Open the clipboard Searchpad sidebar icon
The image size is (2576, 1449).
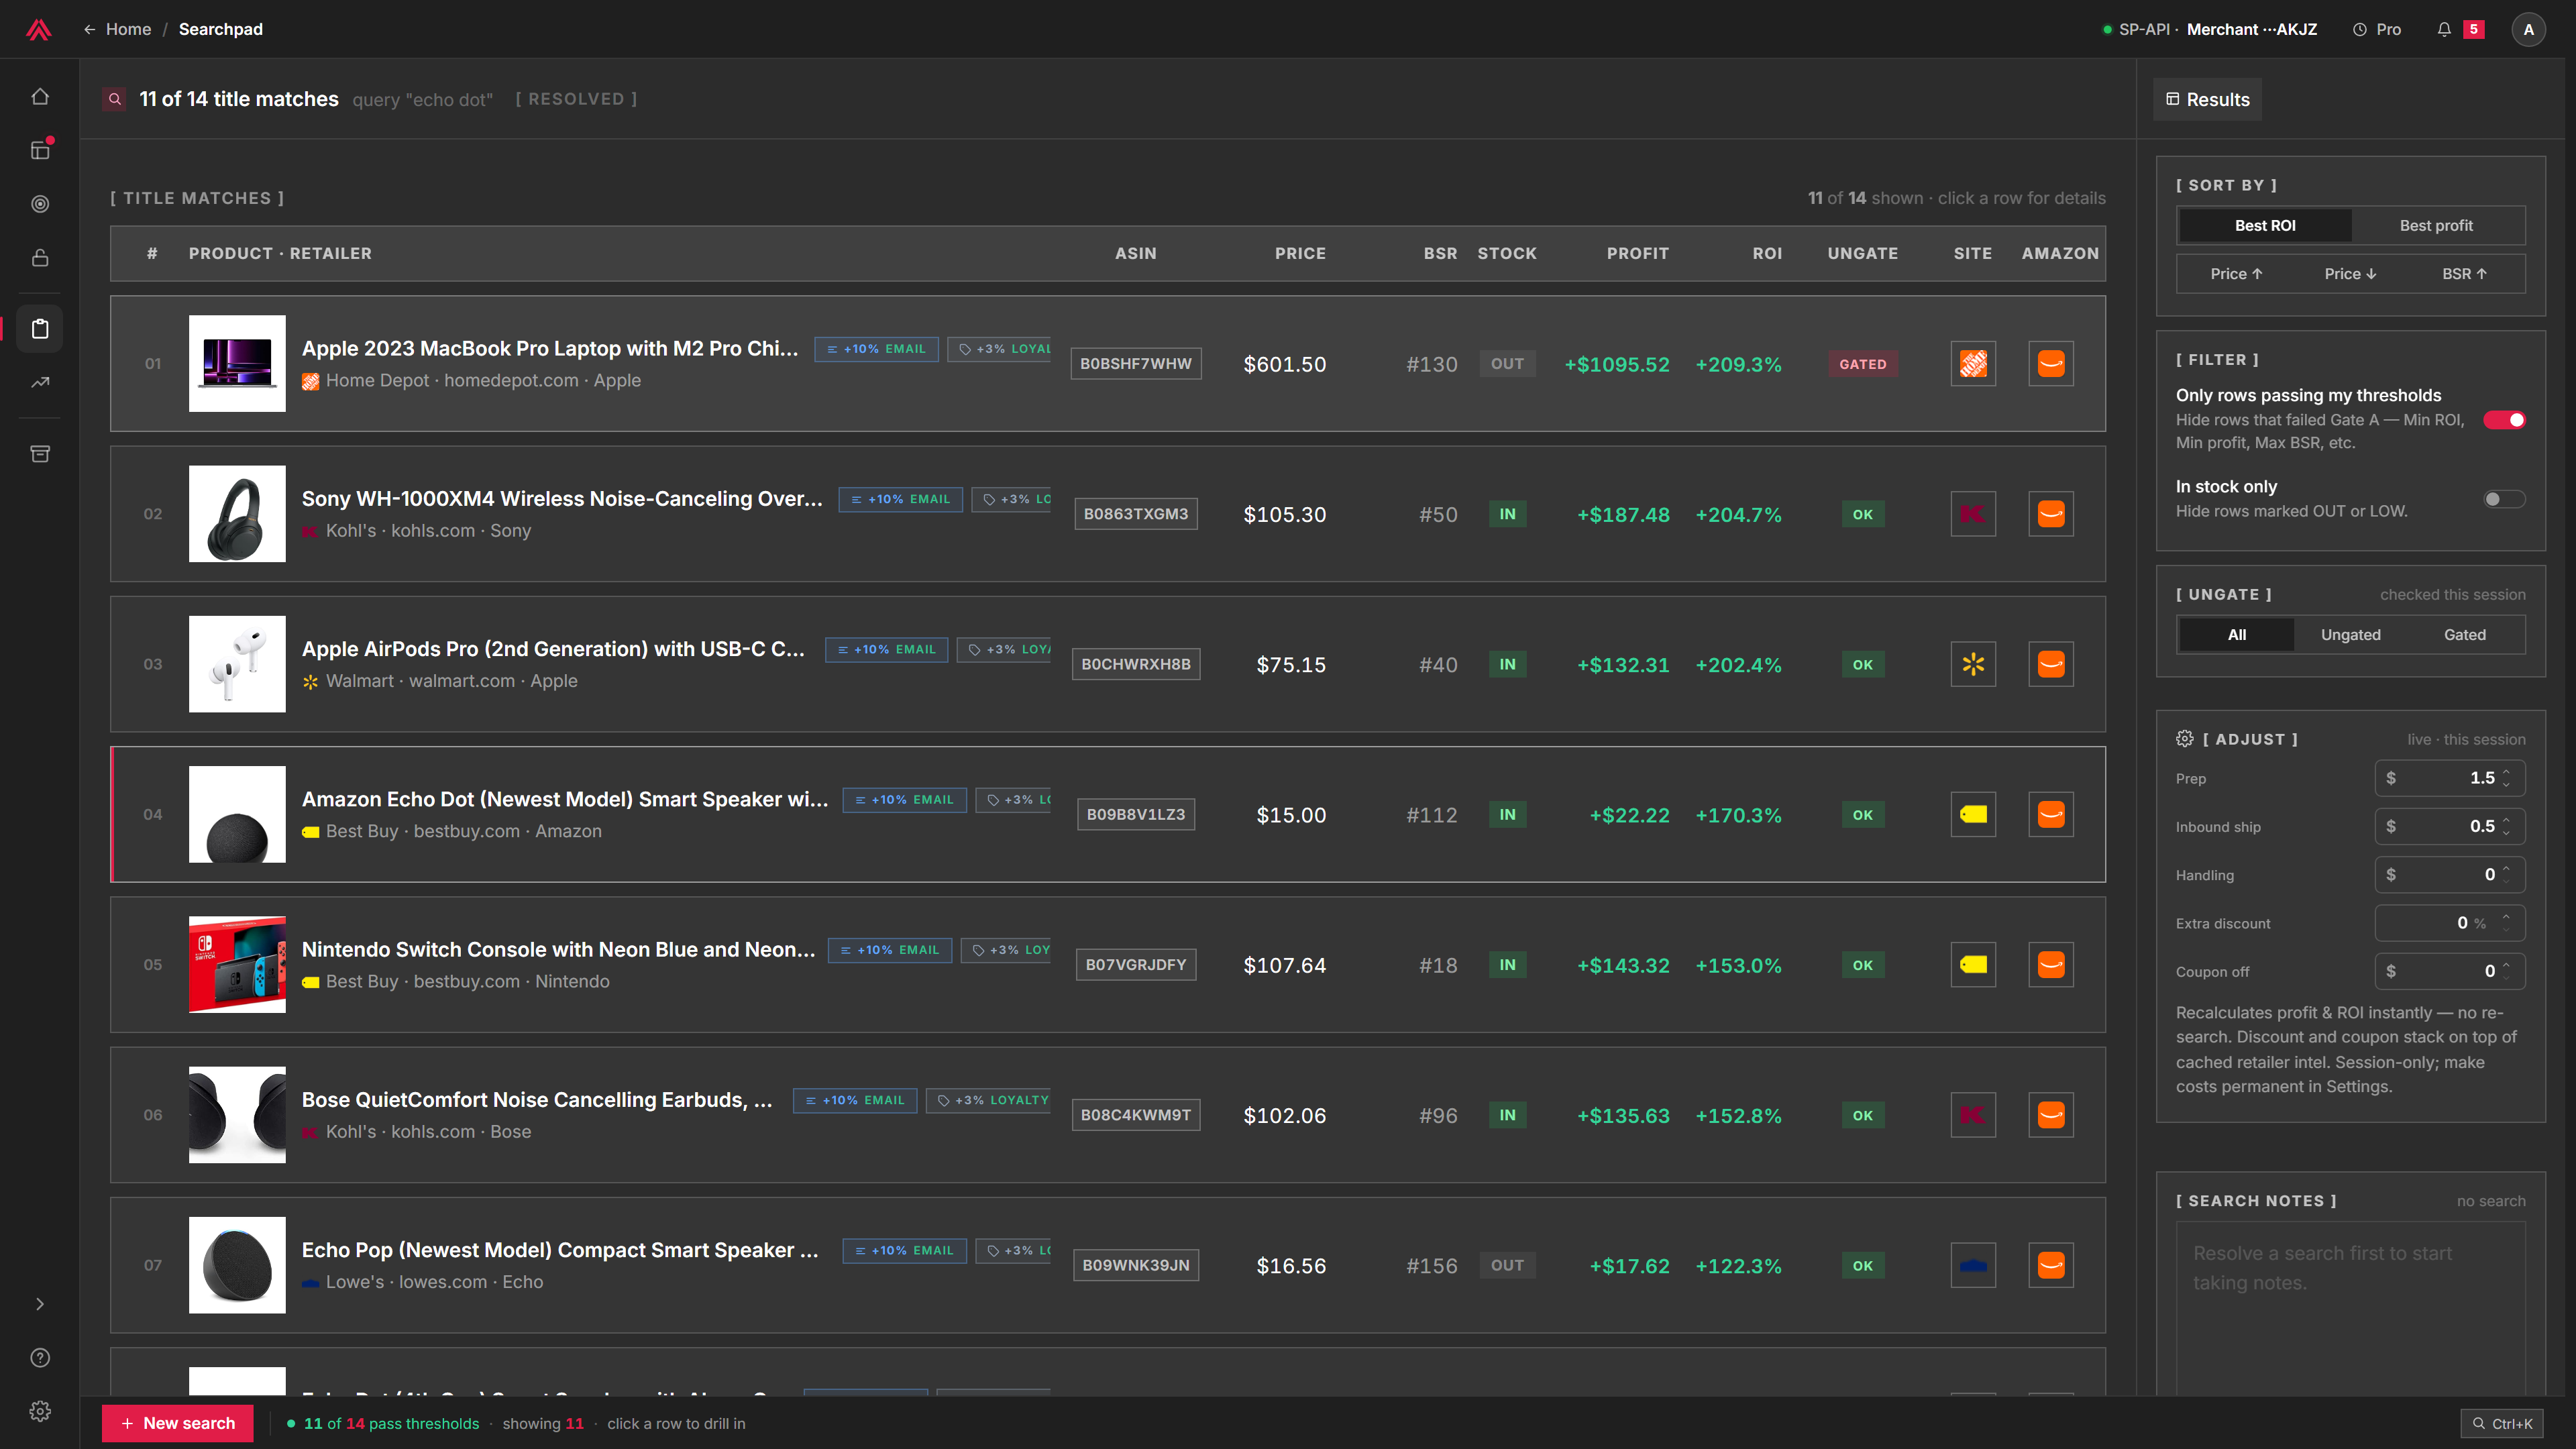click(x=40, y=328)
